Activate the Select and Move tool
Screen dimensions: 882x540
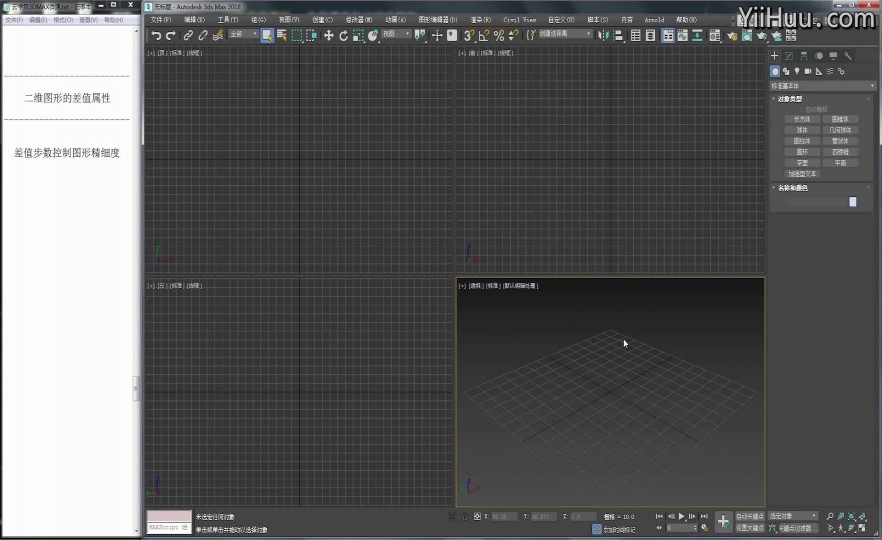(x=328, y=35)
